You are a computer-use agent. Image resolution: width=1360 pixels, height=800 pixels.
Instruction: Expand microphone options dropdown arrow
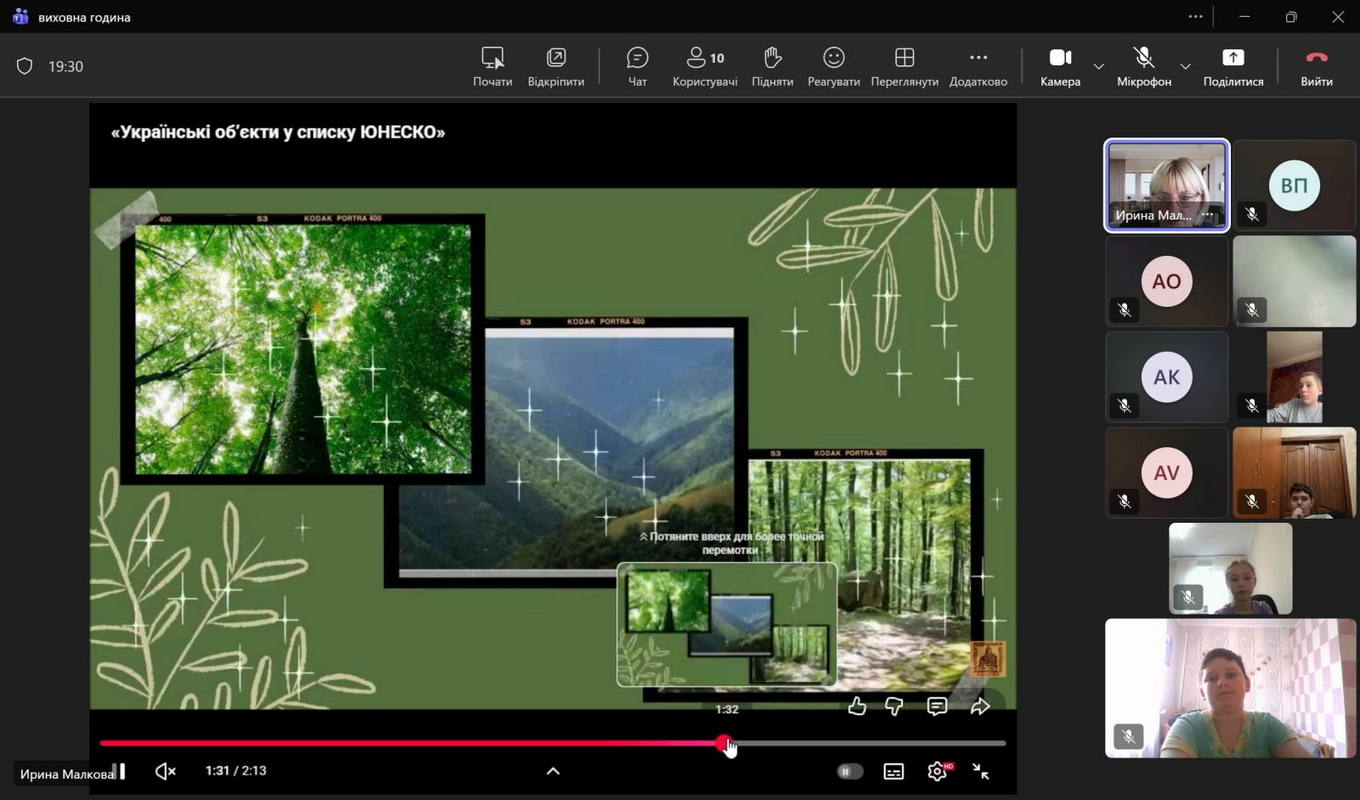click(1185, 67)
